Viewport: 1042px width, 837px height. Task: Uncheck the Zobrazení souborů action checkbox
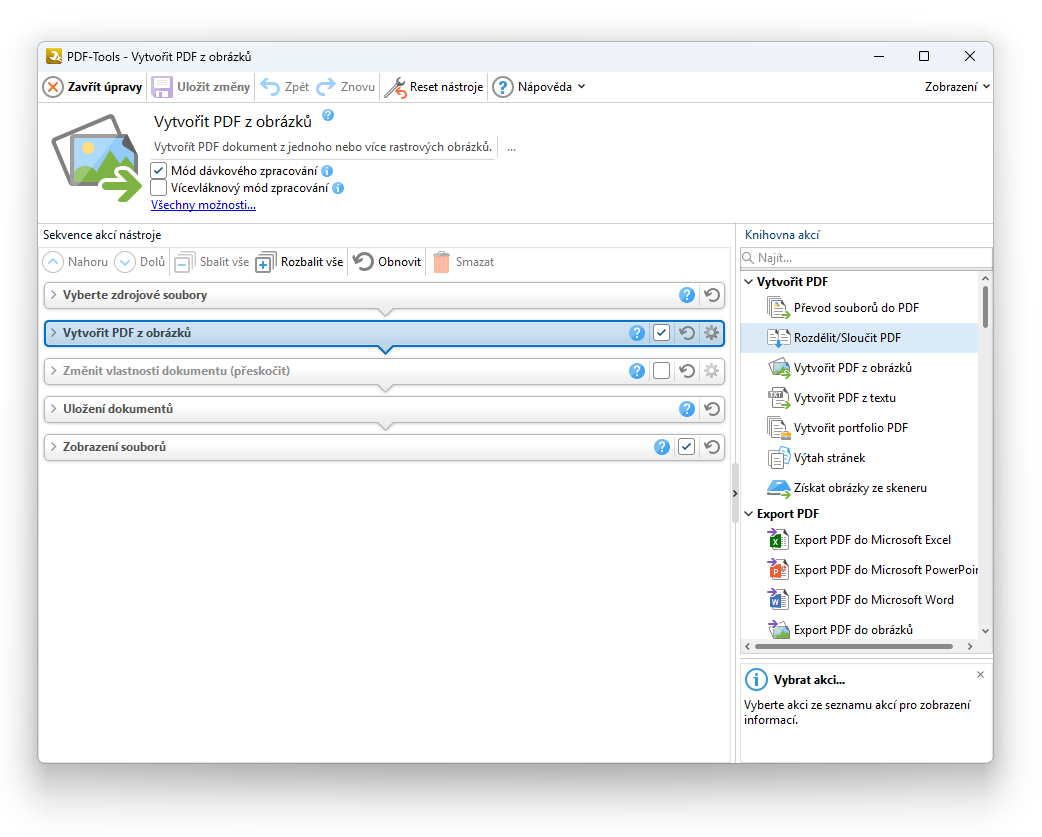click(x=687, y=448)
